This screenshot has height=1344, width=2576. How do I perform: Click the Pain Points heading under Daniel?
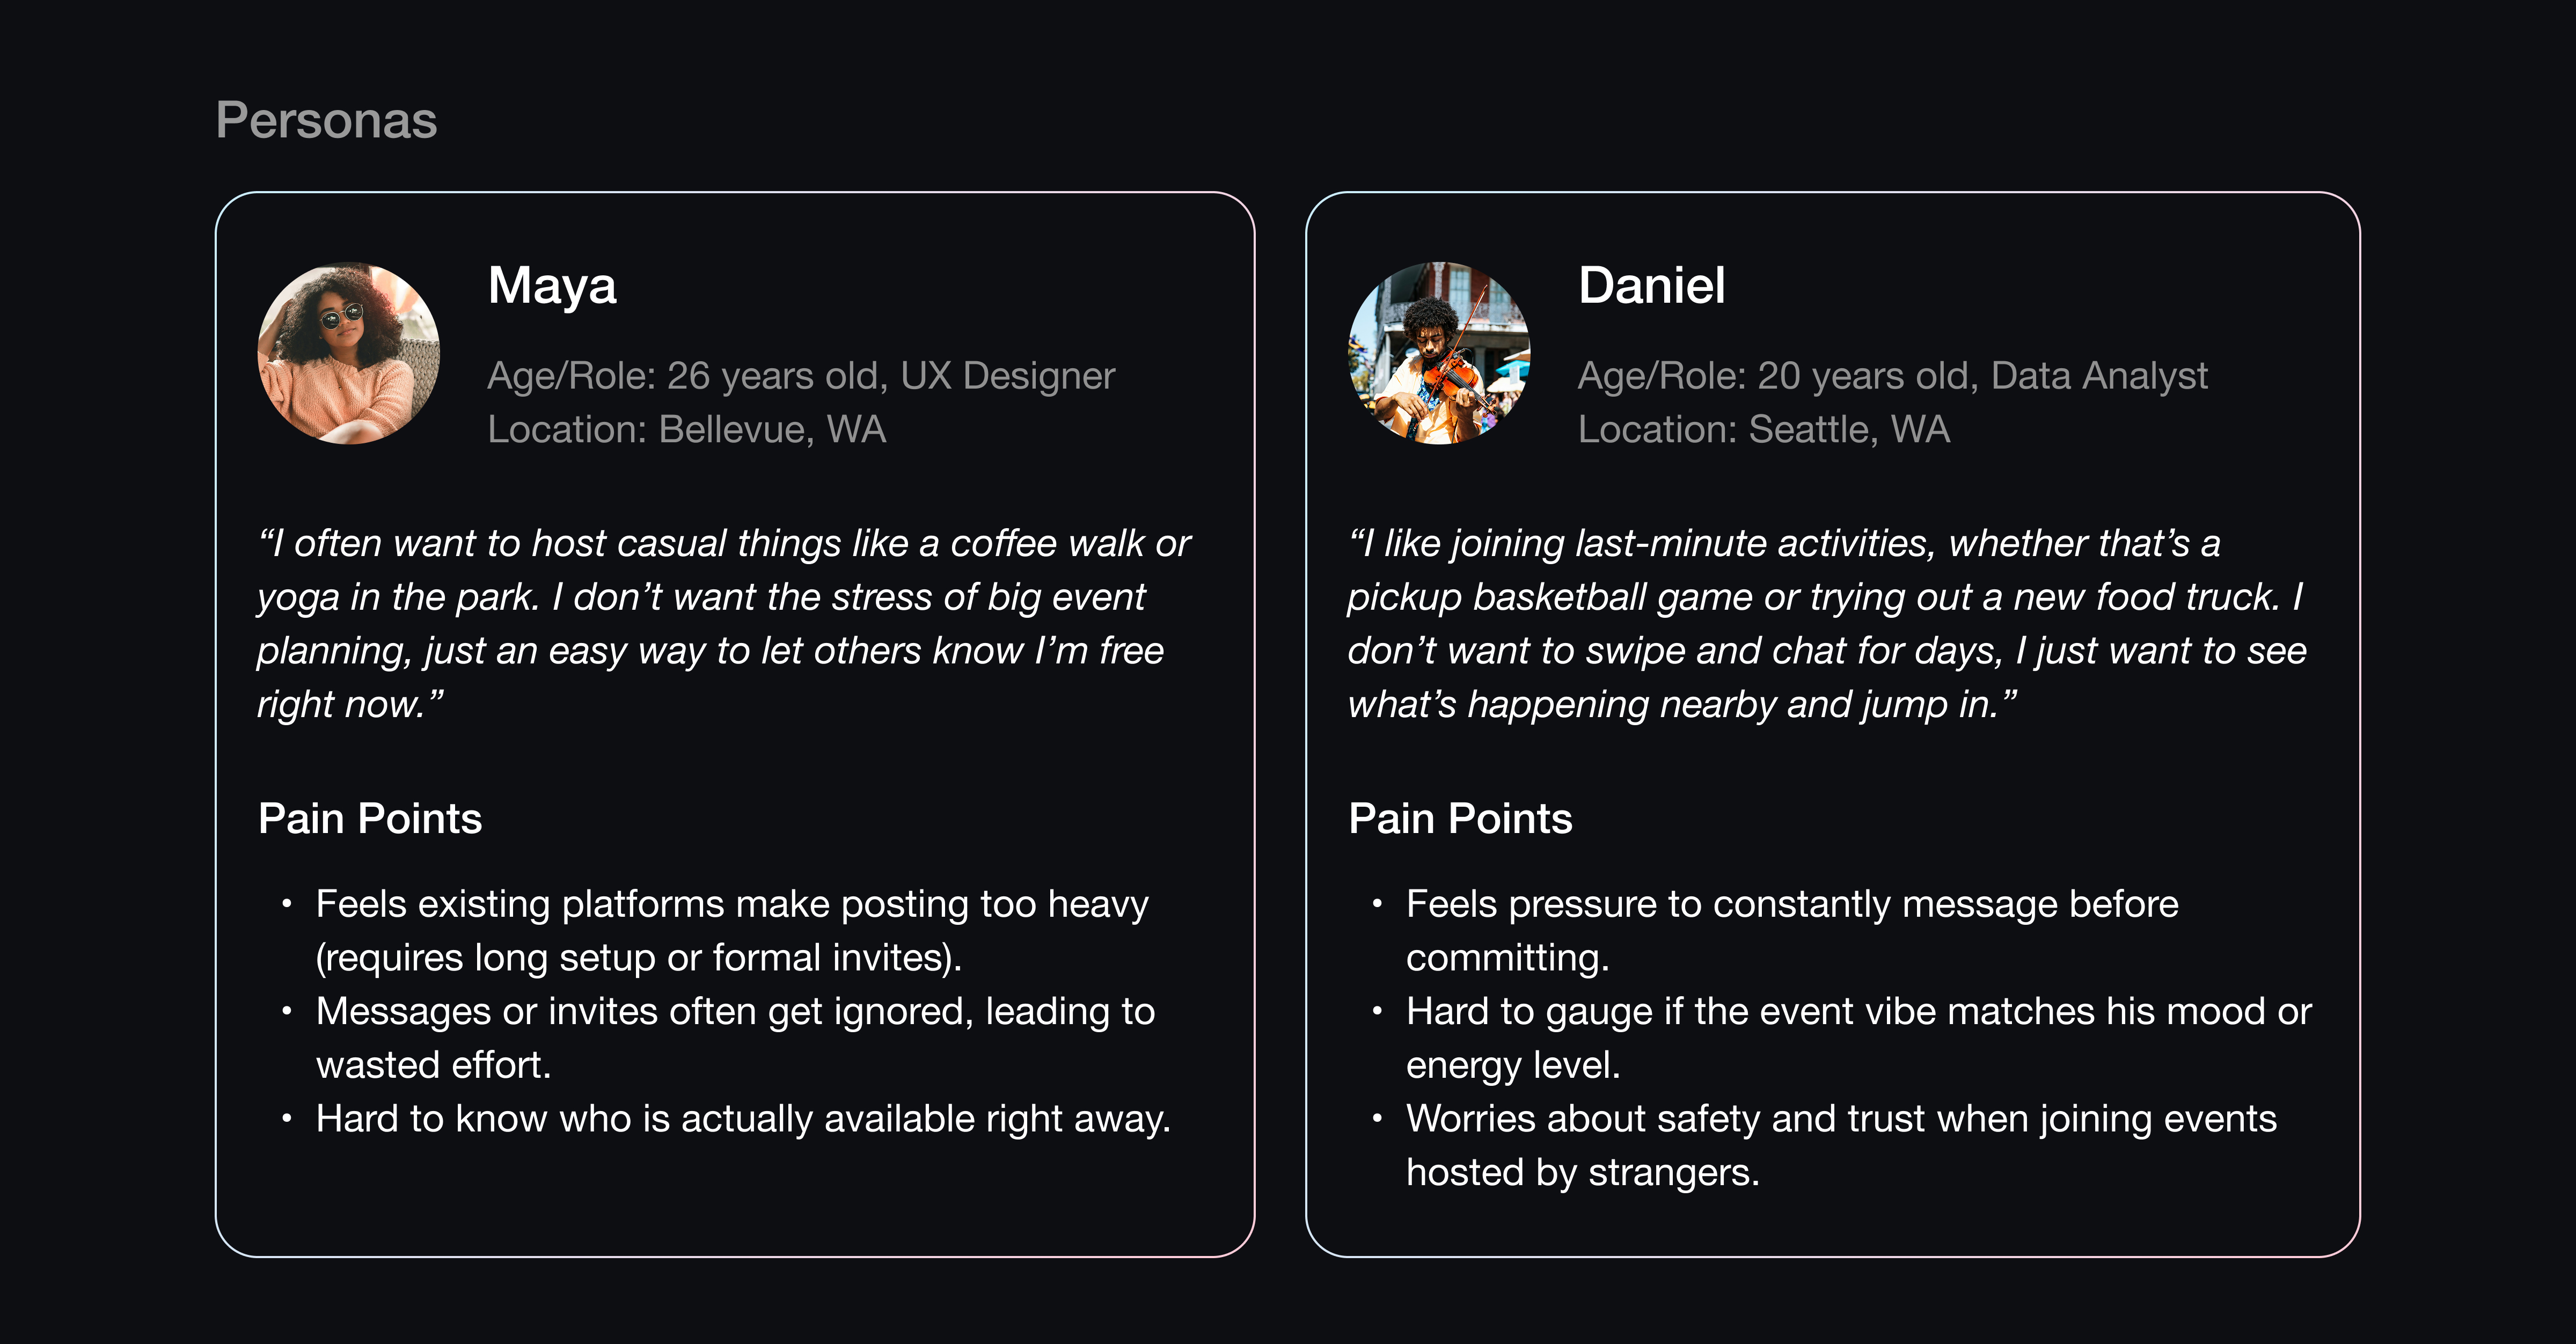pyautogui.click(x=1460, y=819)
